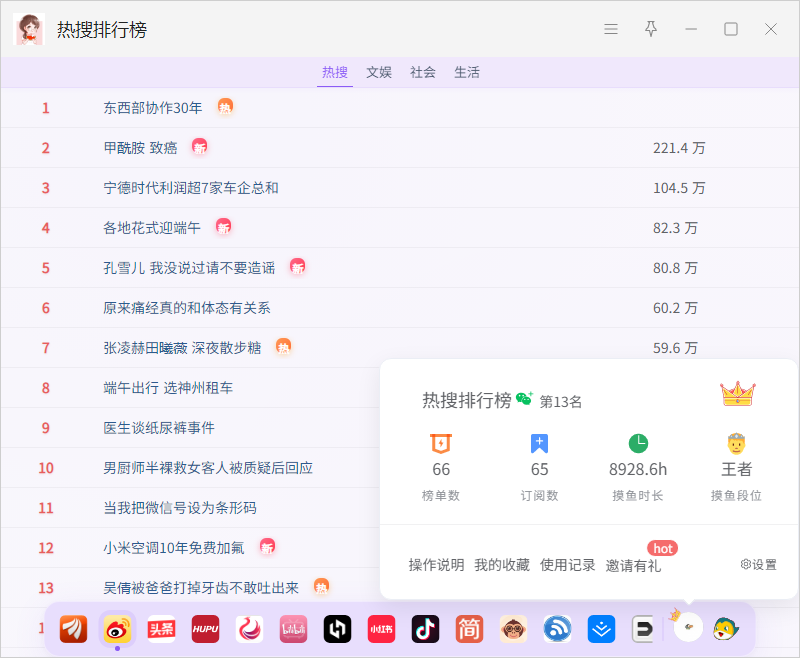Open 操作说明 link in popup

click(436, 565)
